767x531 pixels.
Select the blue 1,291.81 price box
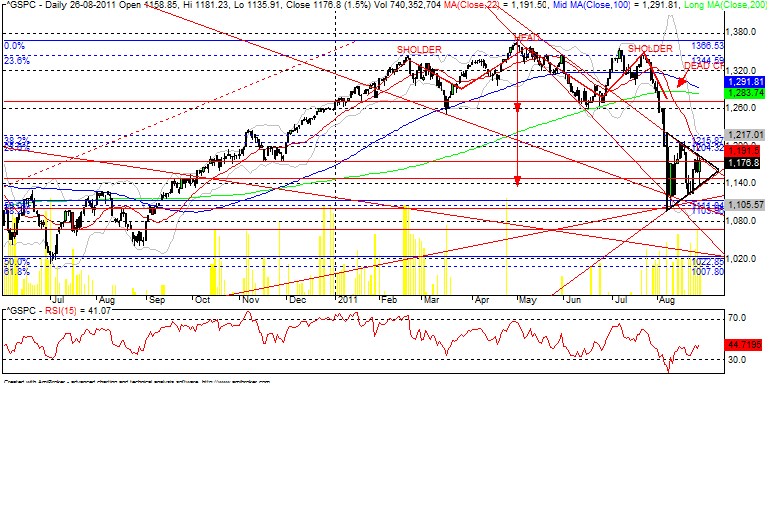(x=745, y=82)
